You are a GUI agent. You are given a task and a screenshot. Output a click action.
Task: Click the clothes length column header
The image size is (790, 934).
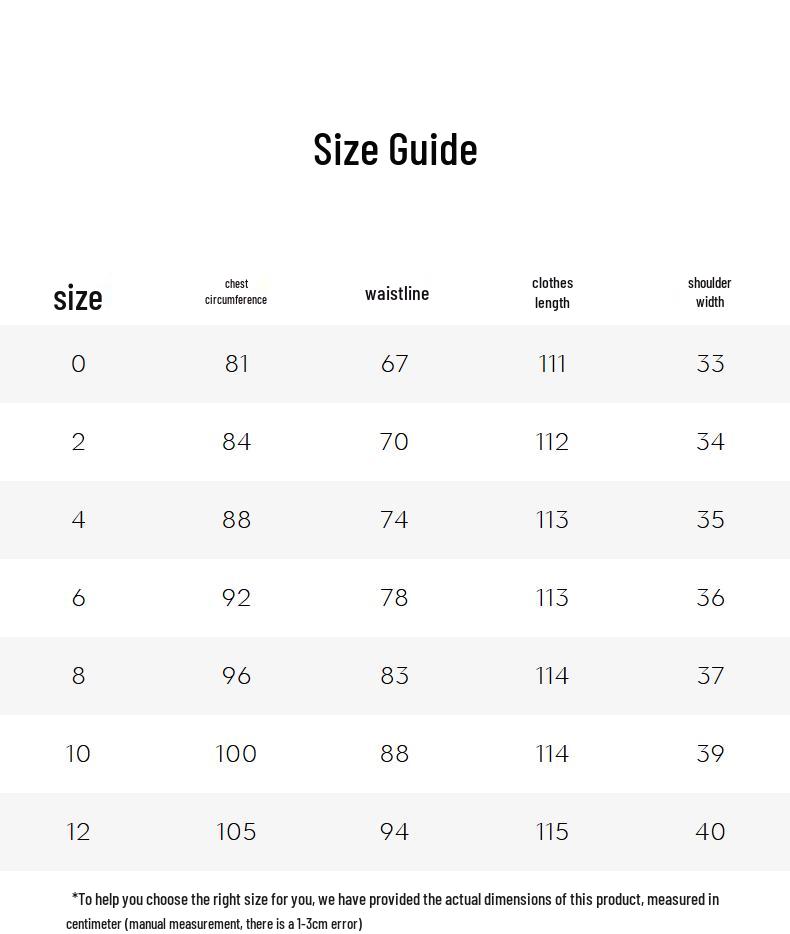click(x=552, y=293)
